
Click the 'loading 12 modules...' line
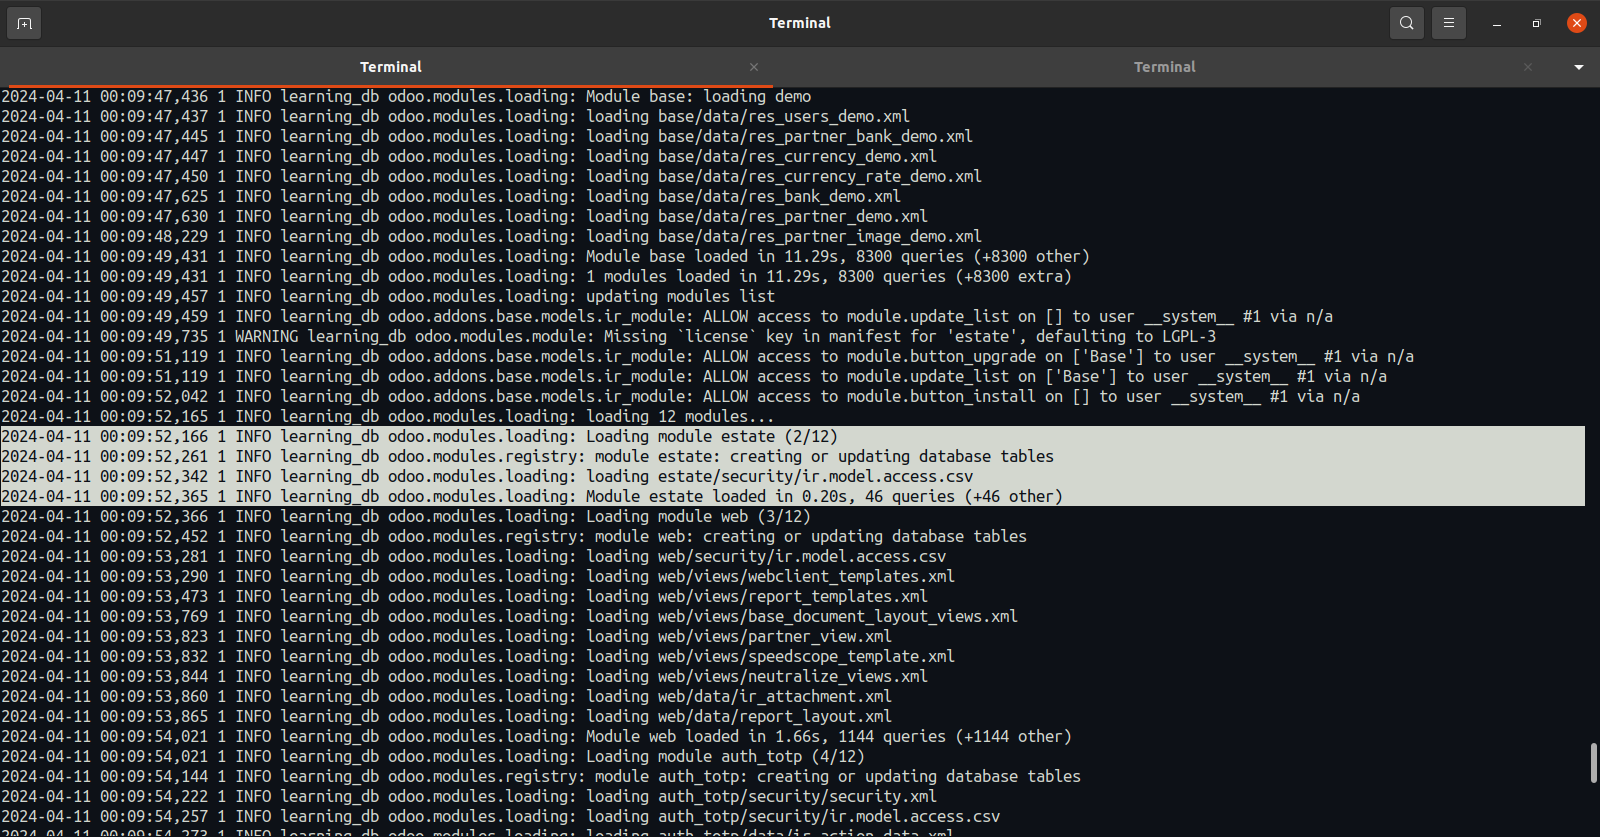388,417
